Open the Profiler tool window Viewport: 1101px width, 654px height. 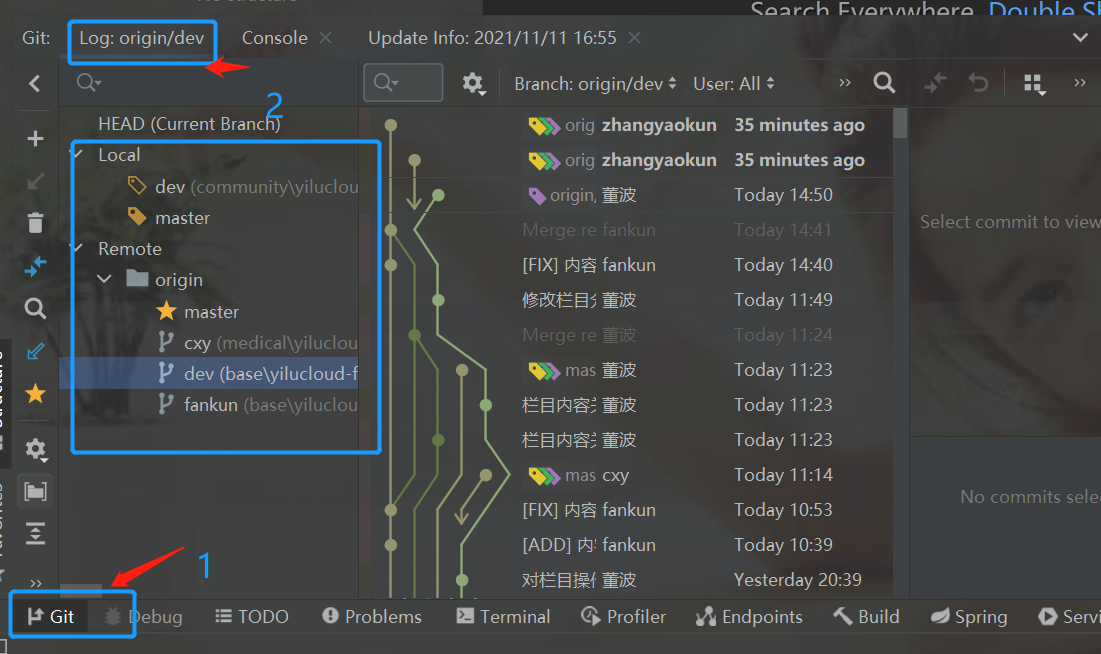click(x=623, y=617)
